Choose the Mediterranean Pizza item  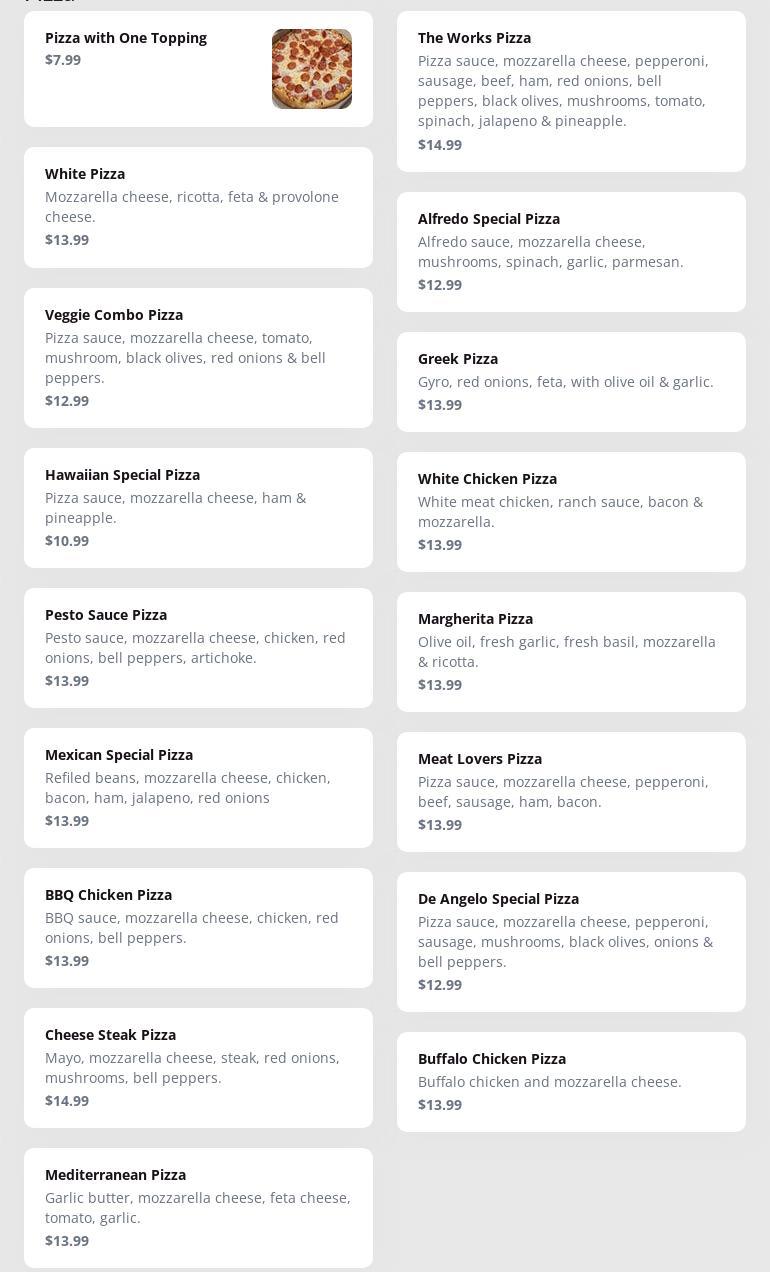click(198, 1207)
